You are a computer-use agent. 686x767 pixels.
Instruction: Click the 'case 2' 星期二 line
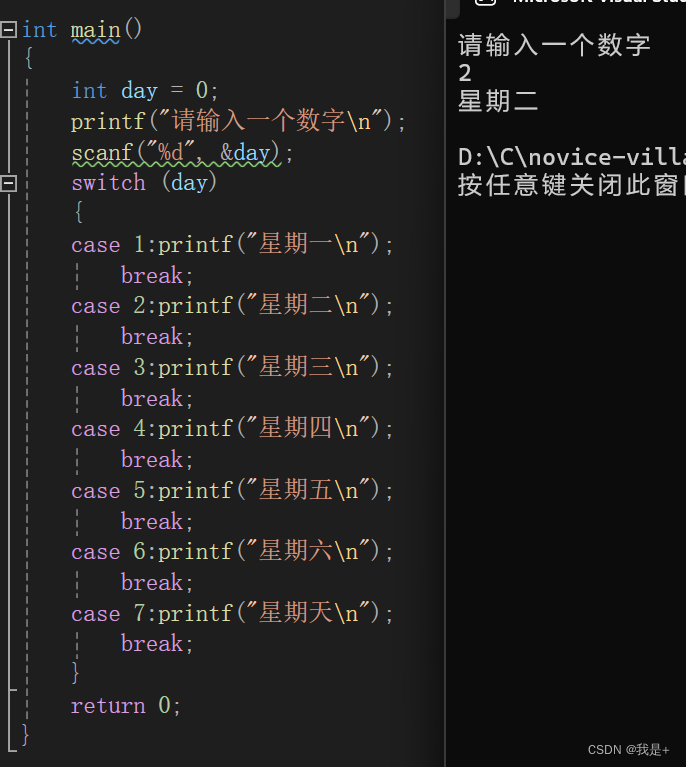coord(232,305)
